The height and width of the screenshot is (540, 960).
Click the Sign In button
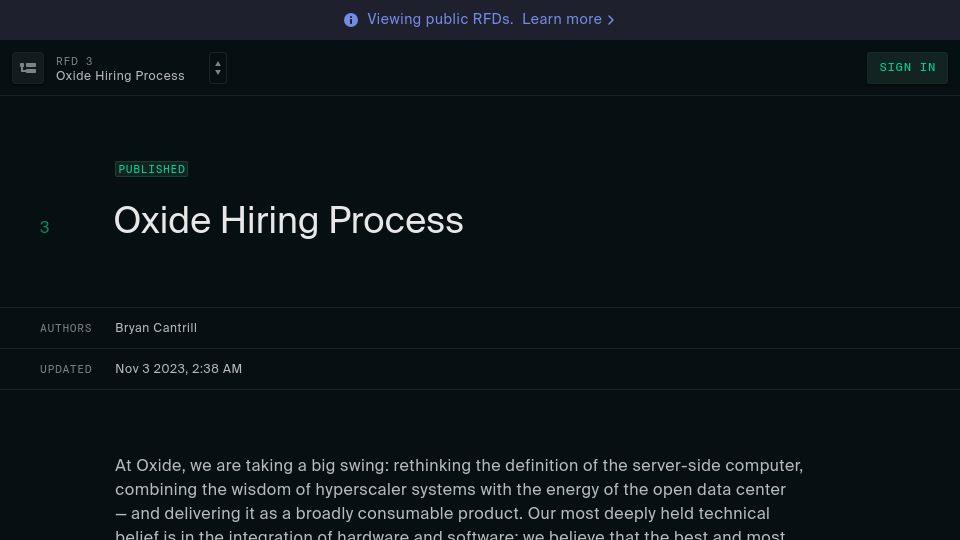(907, 68)
